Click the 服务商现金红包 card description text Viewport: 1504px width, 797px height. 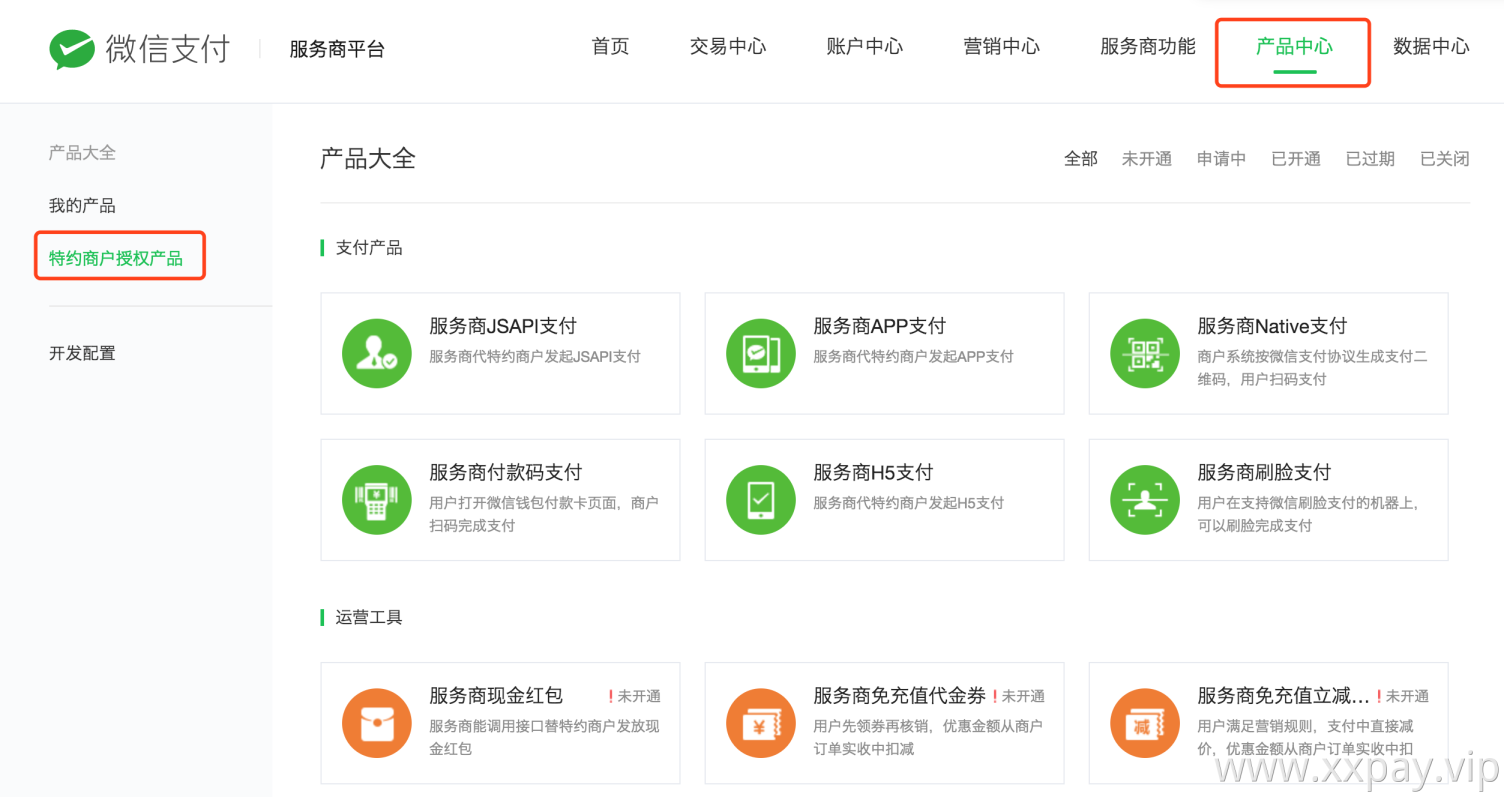(x=544, y=738)
